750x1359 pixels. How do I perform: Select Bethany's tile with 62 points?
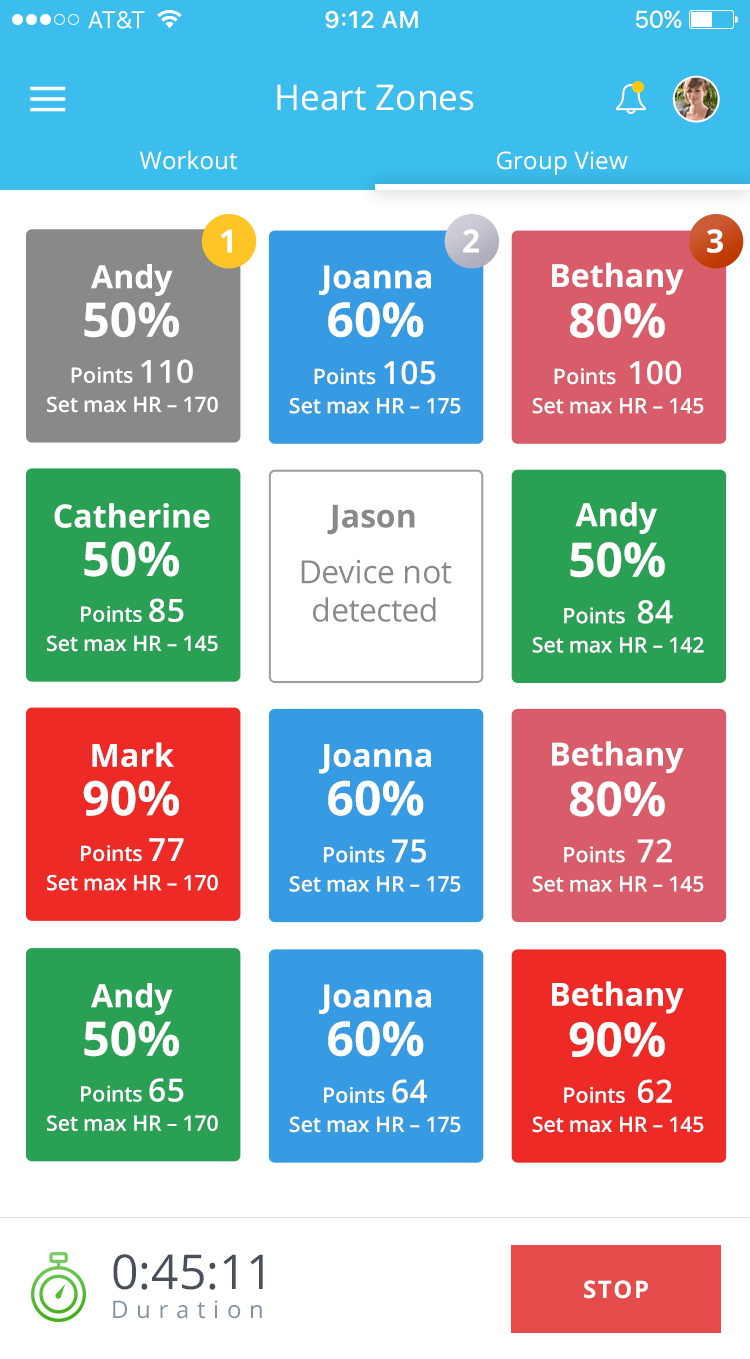click(x=619, y=1056)
